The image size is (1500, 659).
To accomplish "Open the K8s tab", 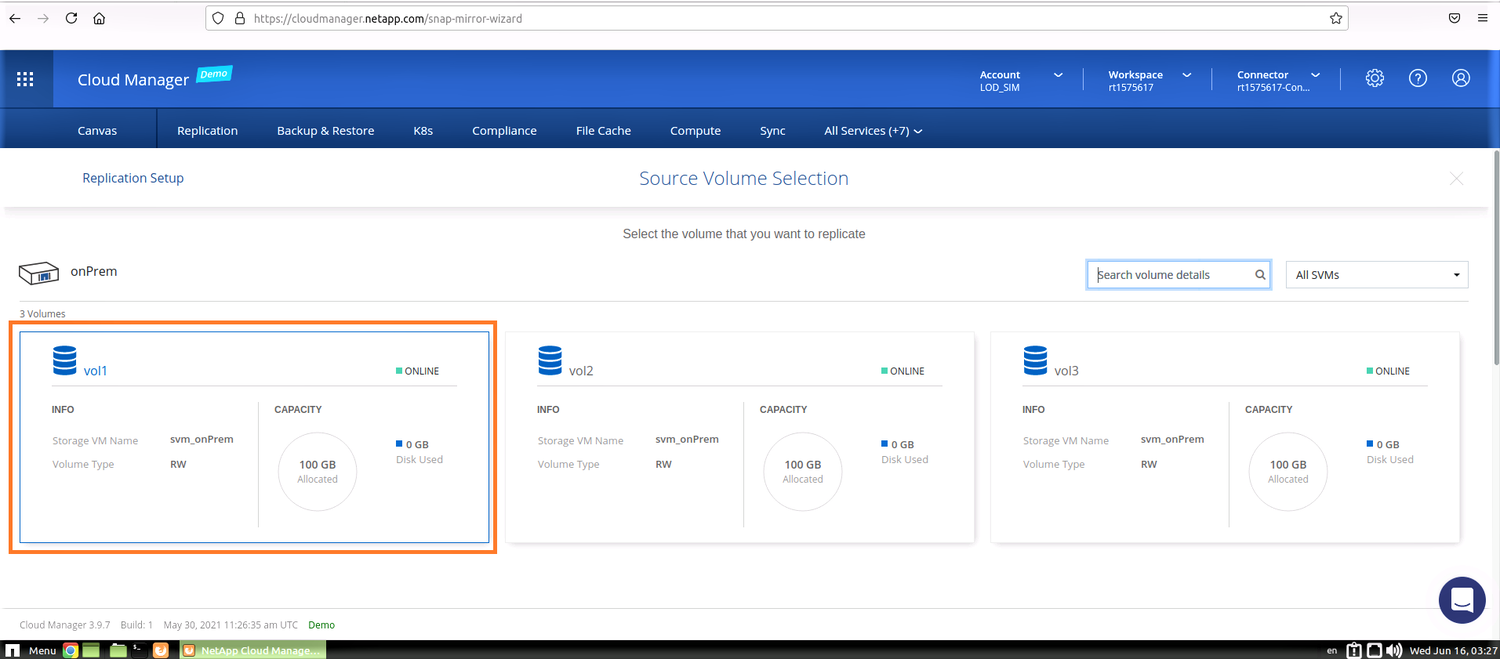I will tap(423, 131).
